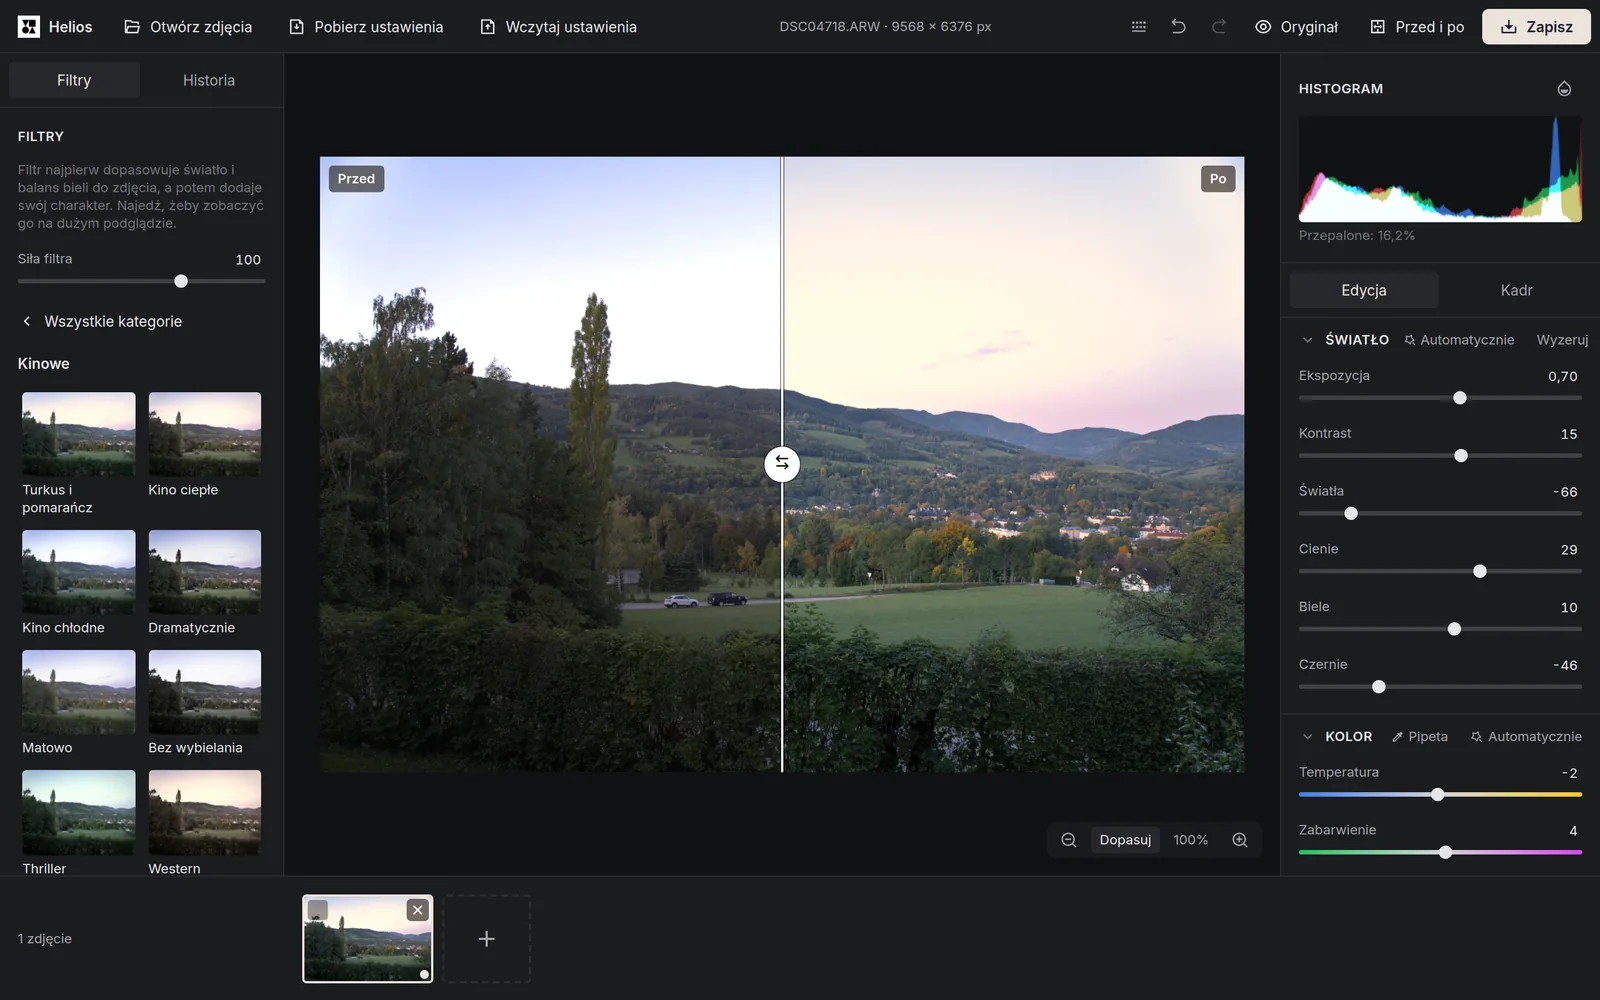Click Wczytaj ustawienia button
The image size is (1600, 1000).
coord(558,27)
